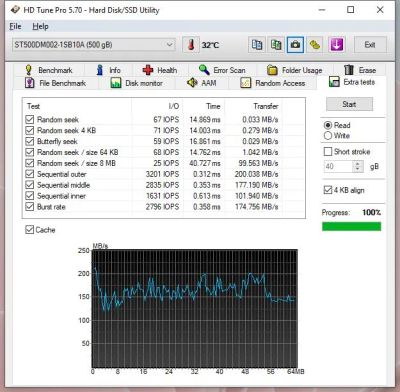400x392 pixels.
Task: Enable the Short stroke checkbox
Action: pos(328,152)
